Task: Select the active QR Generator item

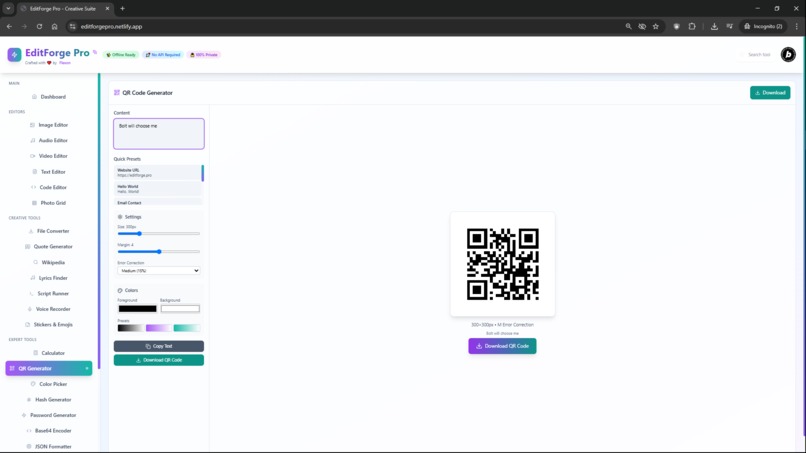Action: click(49, 368)
